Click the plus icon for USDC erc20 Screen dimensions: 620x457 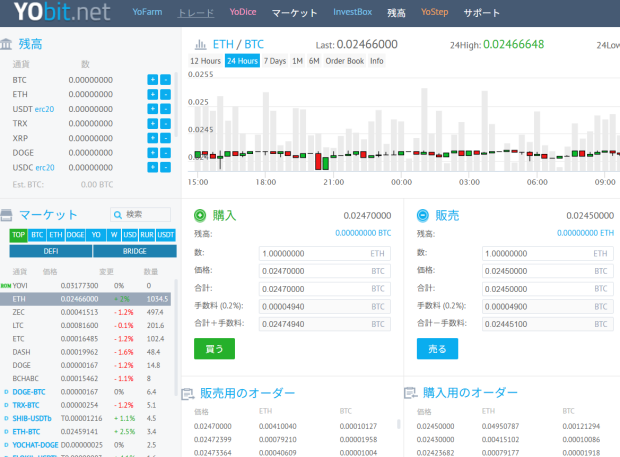(x=153, y=168)
